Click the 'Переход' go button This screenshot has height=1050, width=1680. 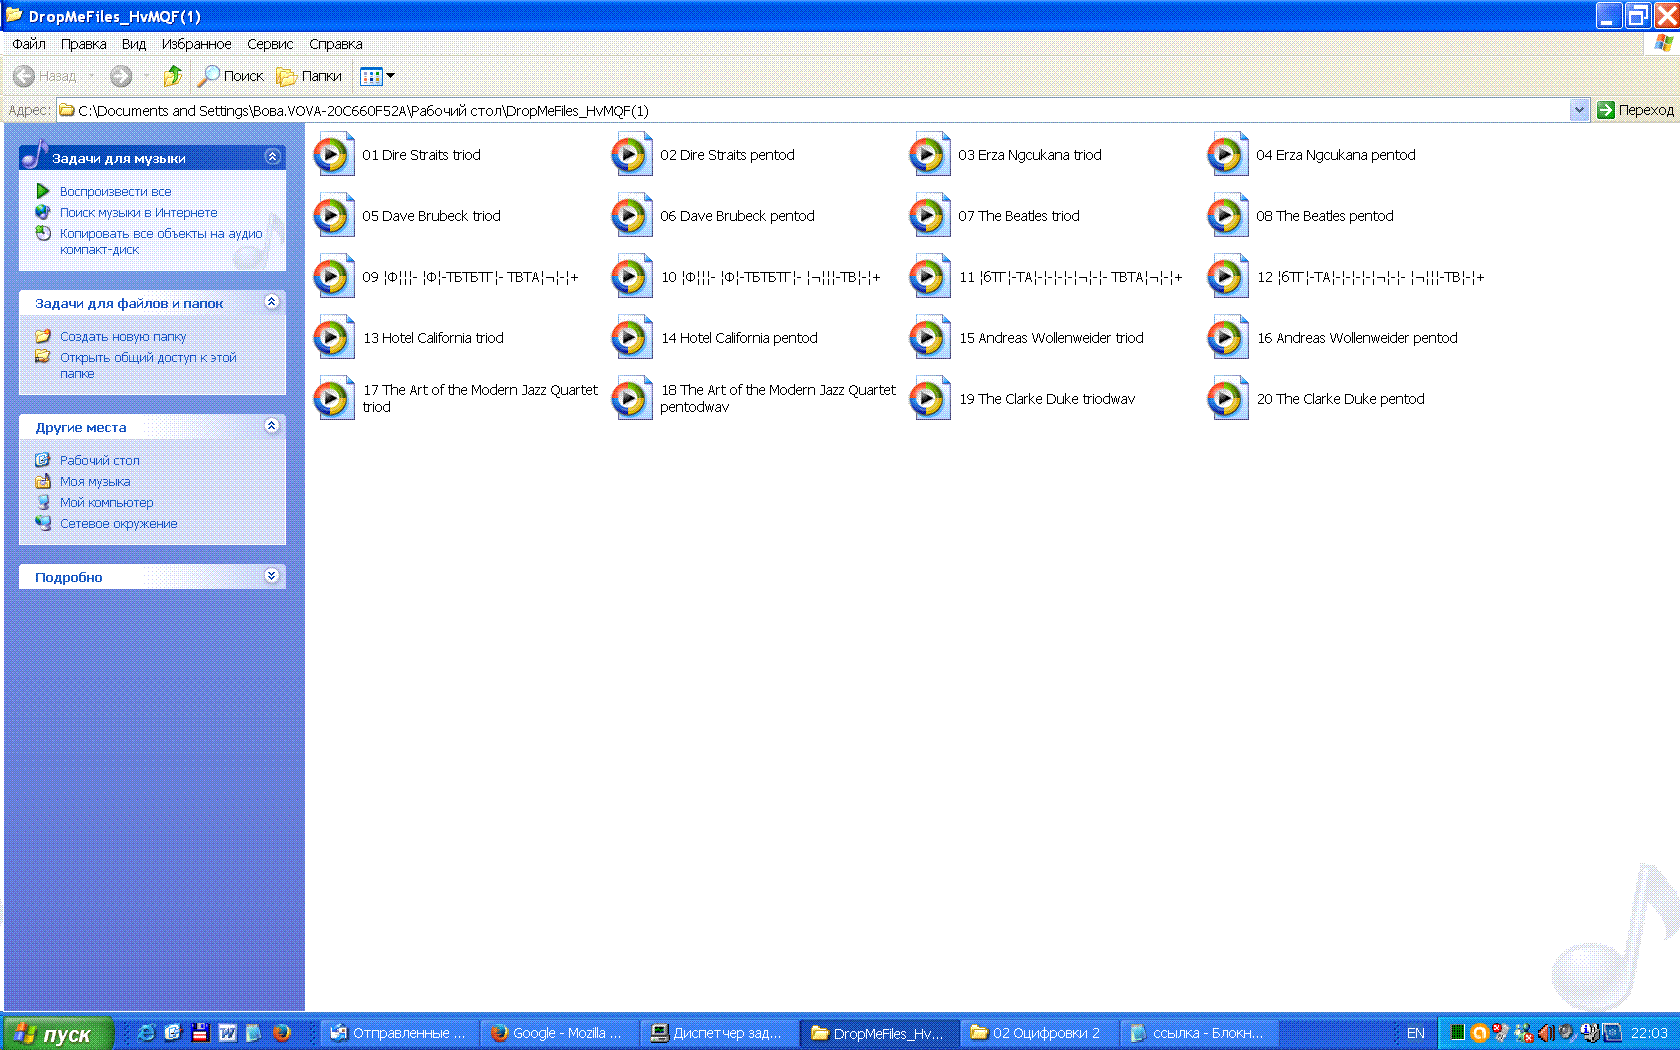pyautogui.click(x=1635, y=110)
